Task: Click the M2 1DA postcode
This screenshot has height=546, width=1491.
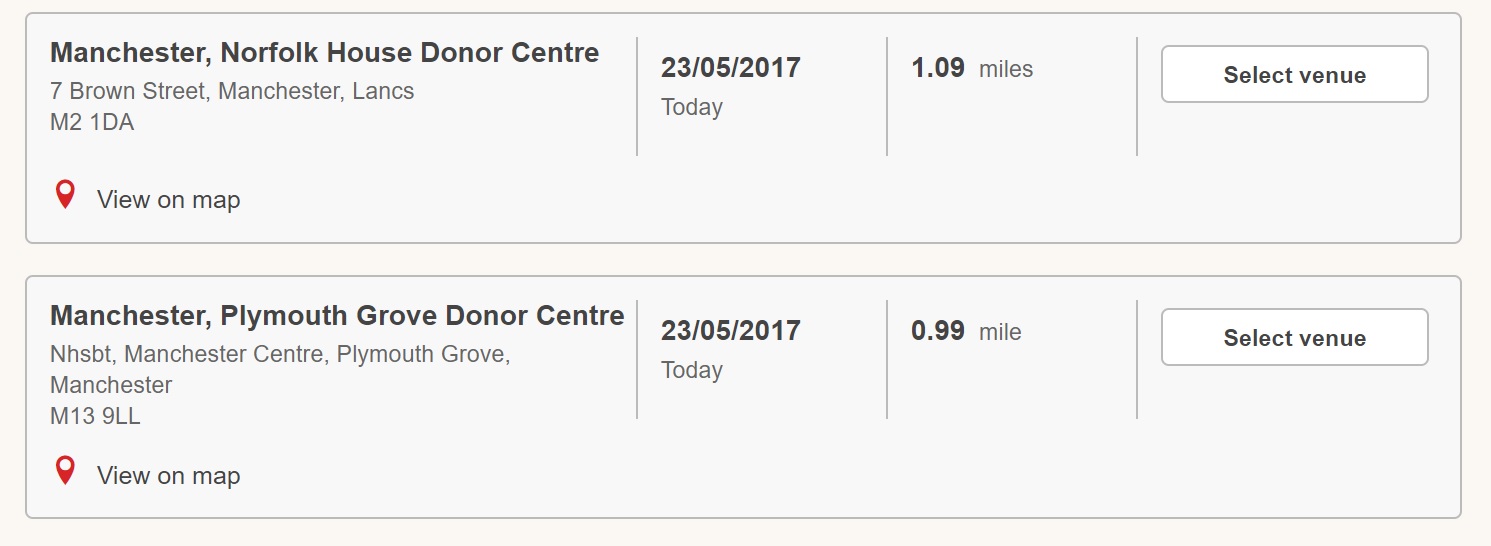Action: point(92,122)
